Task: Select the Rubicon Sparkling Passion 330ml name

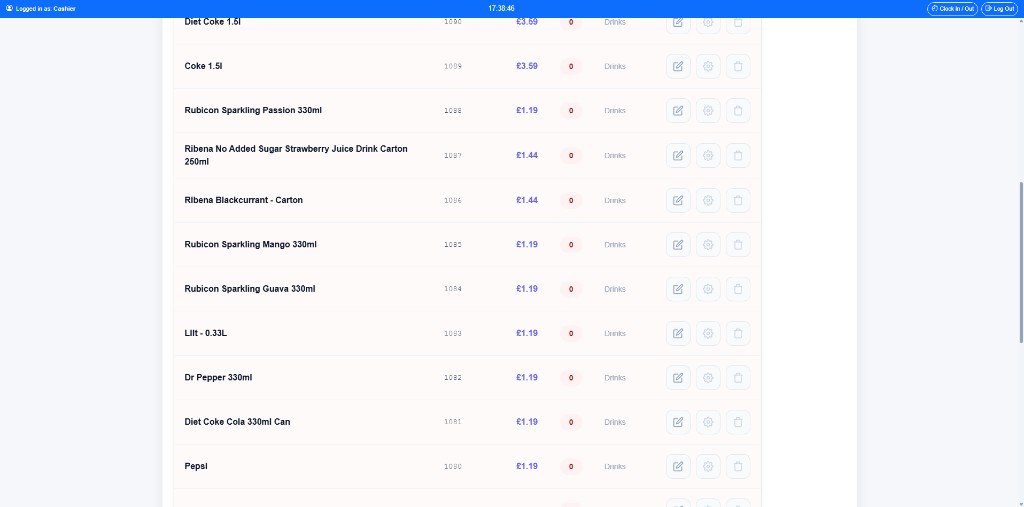Action: (253, 110)
